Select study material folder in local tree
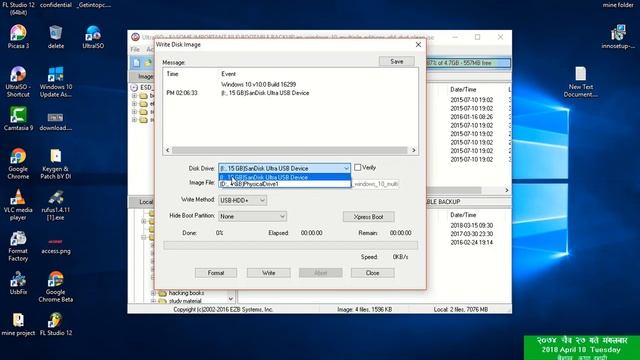The width and height of the screenshot is (640, 360). pyautogui.click(x=185, y=301)
